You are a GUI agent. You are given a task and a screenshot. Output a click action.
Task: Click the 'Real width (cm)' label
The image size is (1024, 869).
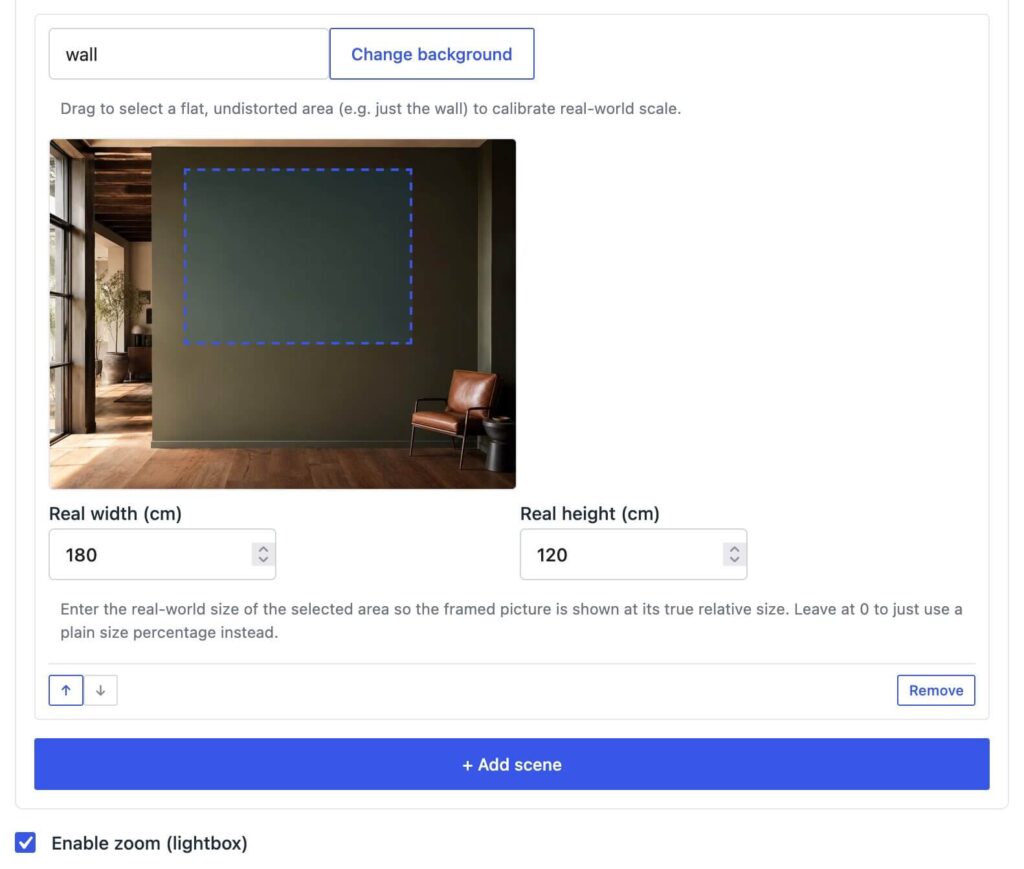pos(116,514)
